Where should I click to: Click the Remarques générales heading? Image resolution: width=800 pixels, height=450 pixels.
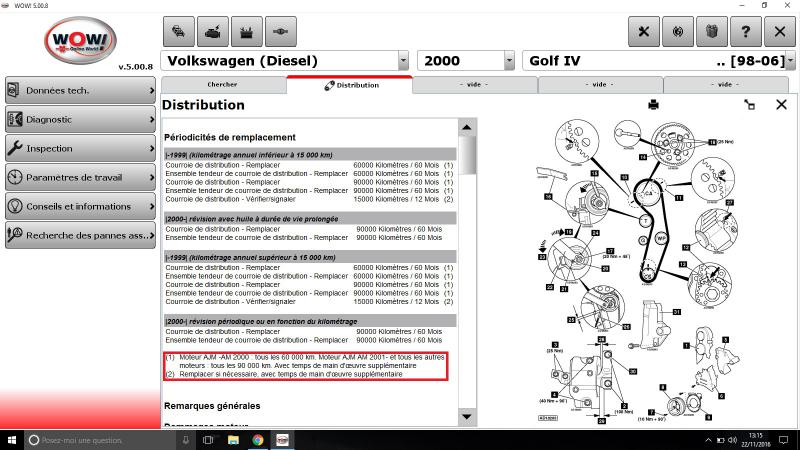[x=212, y=406]
